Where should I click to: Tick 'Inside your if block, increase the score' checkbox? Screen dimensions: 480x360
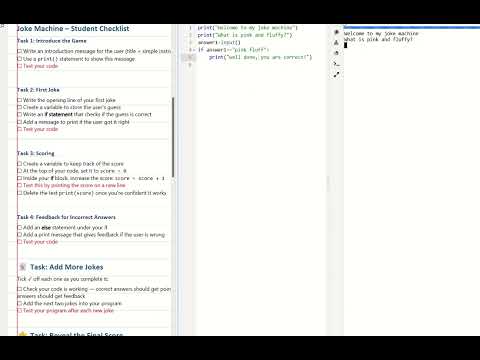click(x=19, y=178)
